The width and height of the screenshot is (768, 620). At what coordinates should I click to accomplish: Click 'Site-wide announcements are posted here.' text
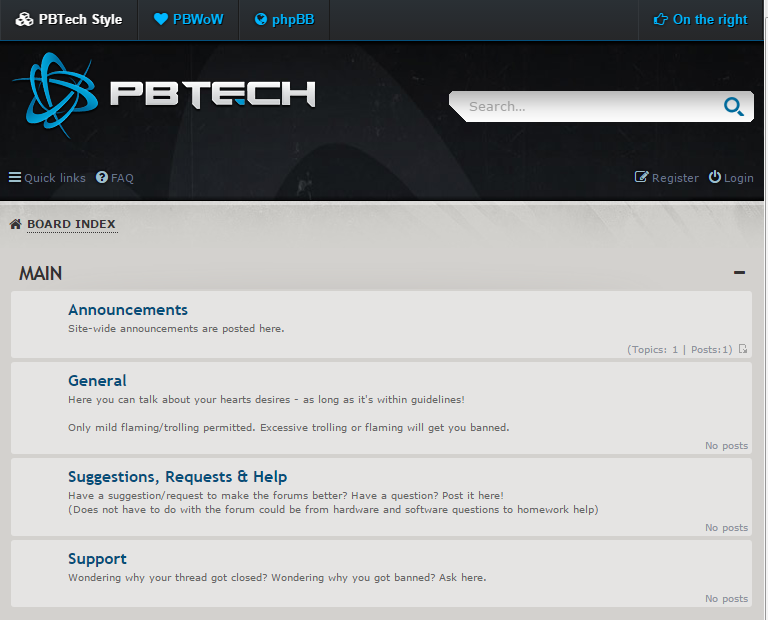(x=176, y=329)
